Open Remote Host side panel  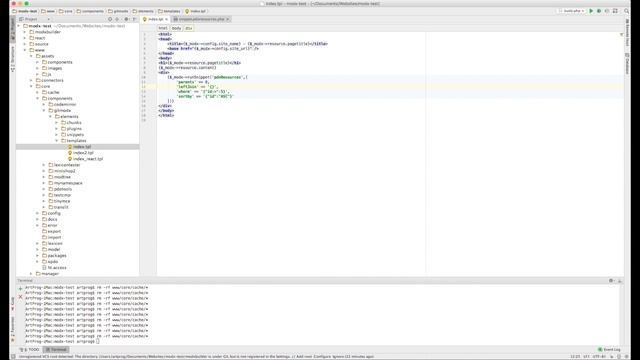coord(627,33)
